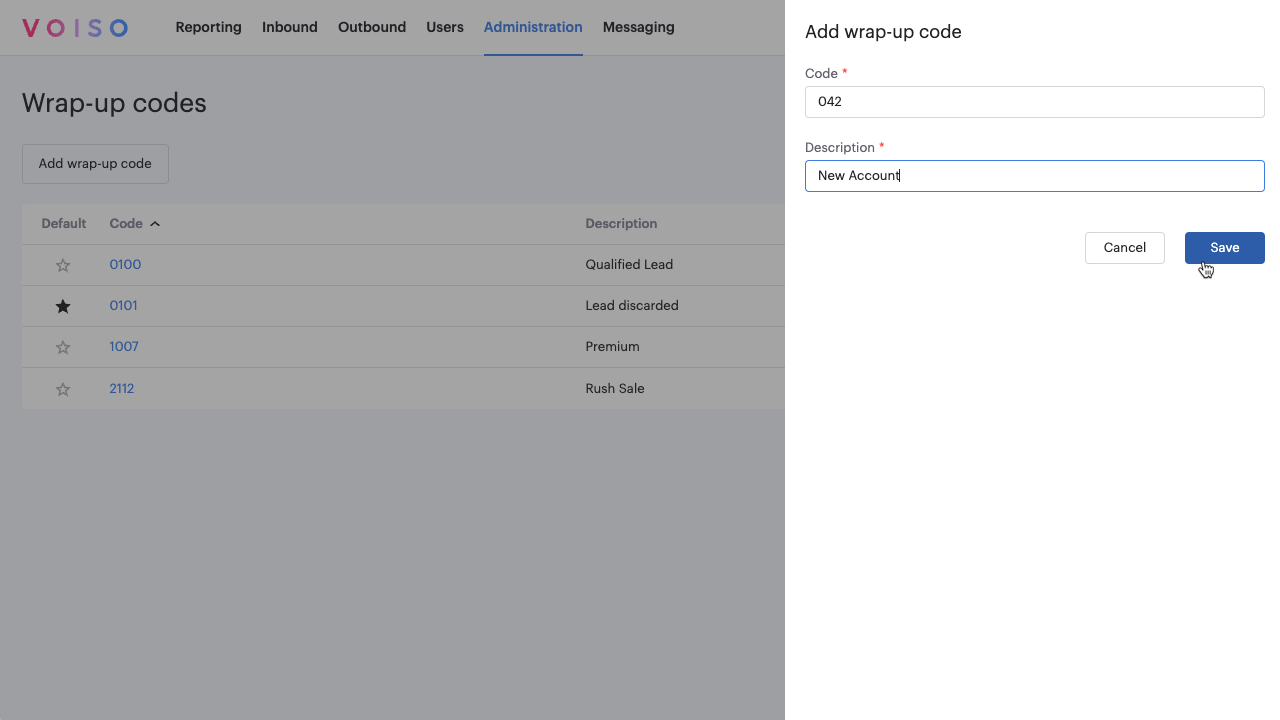Open the Messaging menu
This screenshot has width=1280, height=720.
638,27
